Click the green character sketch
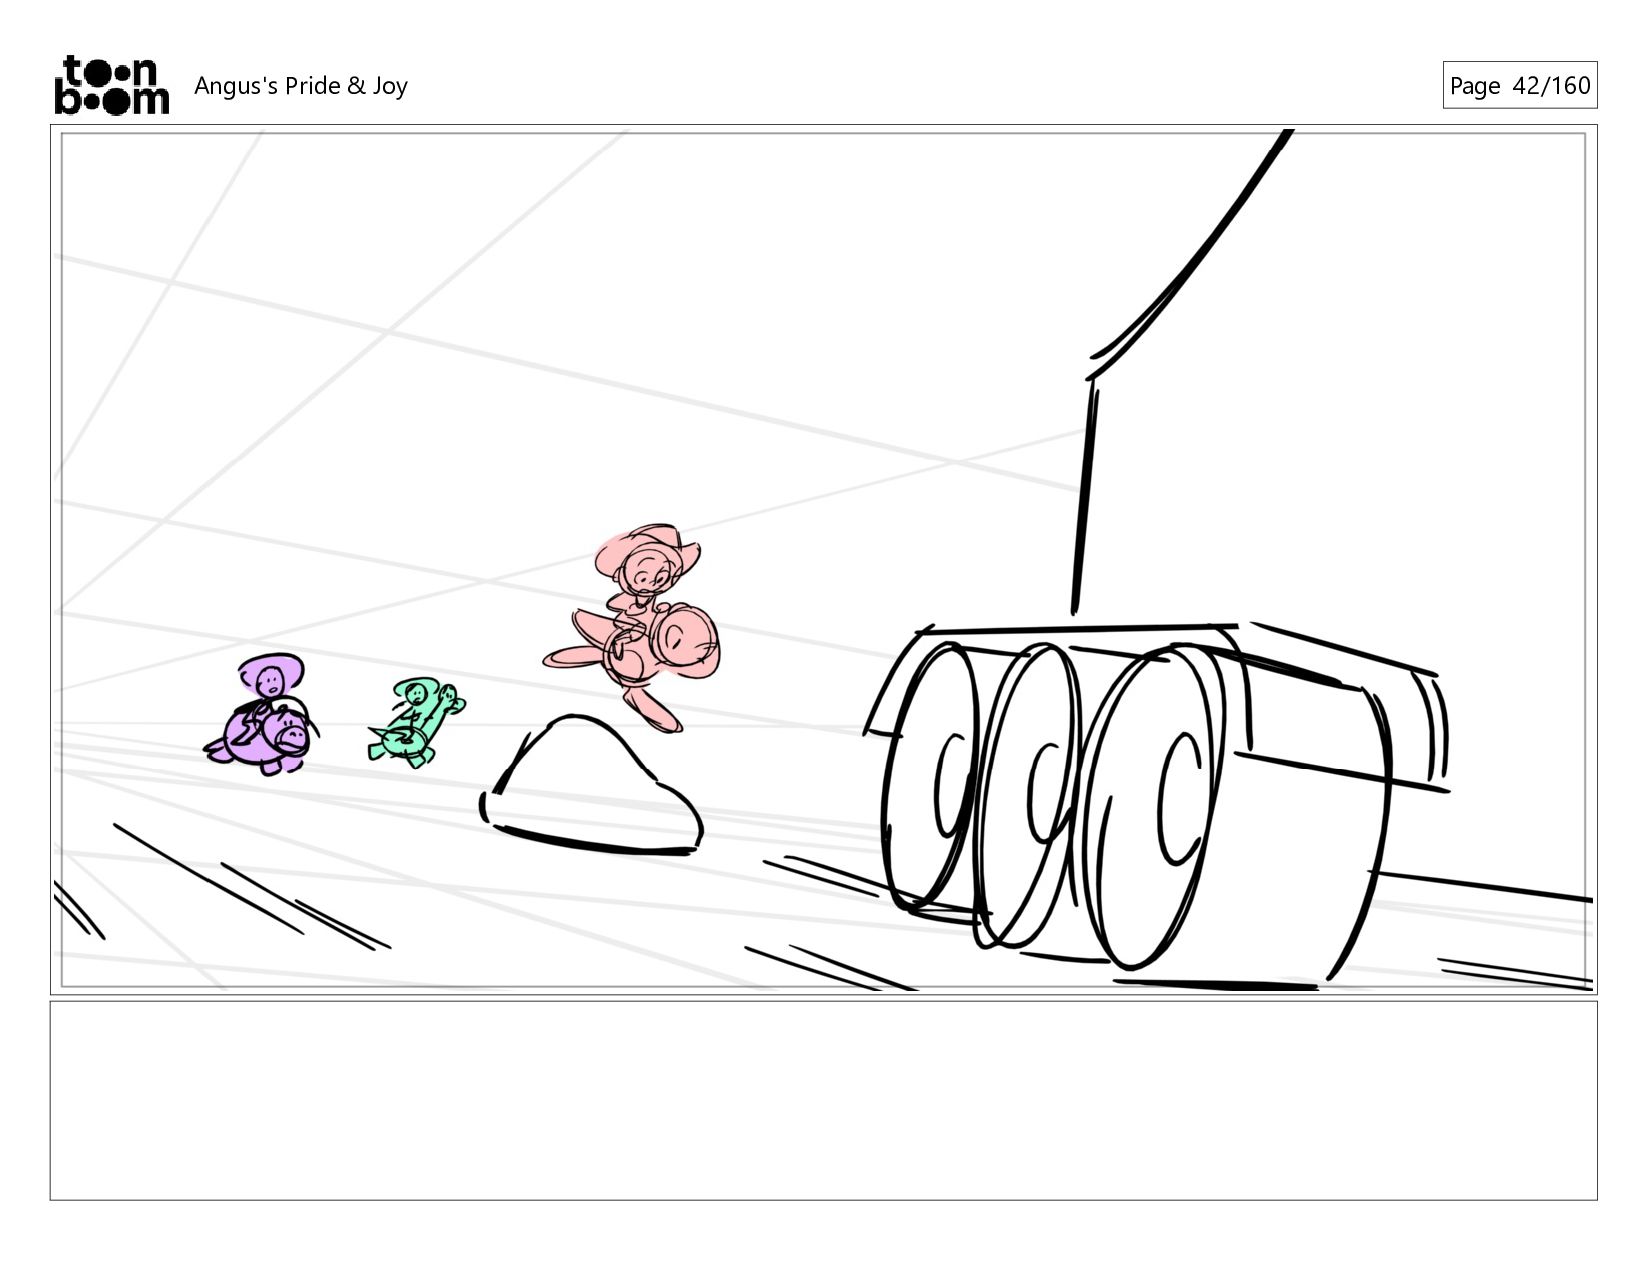1650x1275 pixels. [x=415, y=722]
